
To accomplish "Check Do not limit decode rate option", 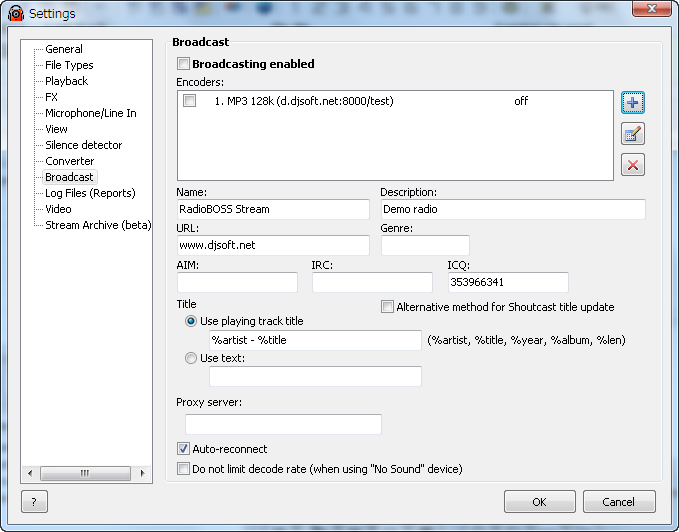I will tap(183, 468).
